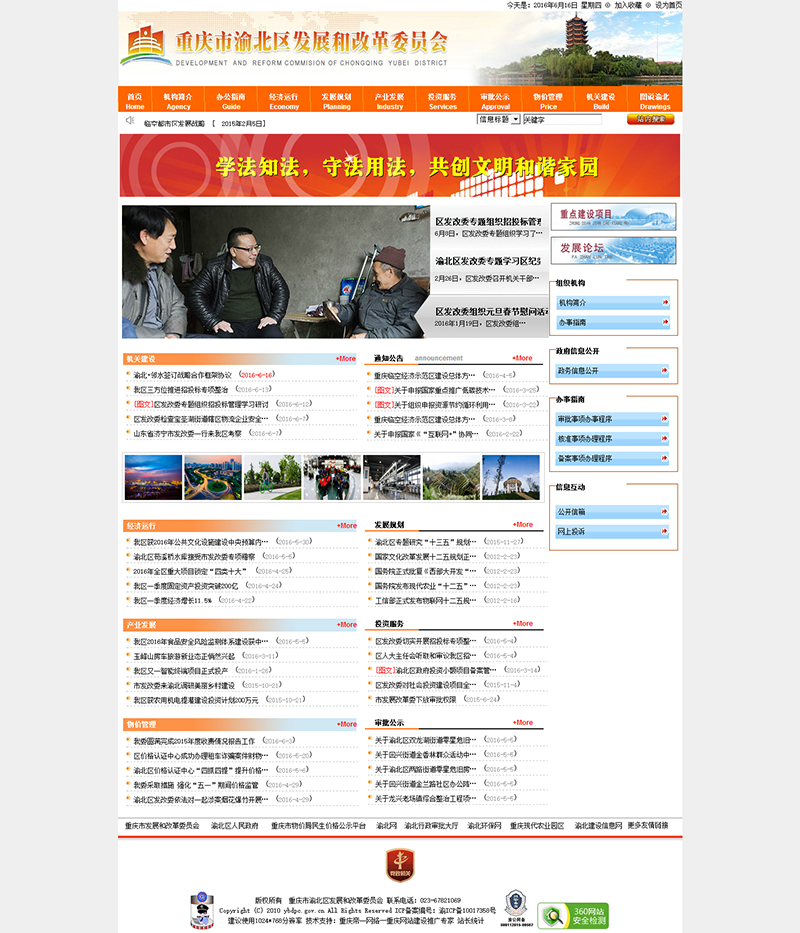
Task: Open headline 渝北区发改委专题学习区纪
Action: 488,261
